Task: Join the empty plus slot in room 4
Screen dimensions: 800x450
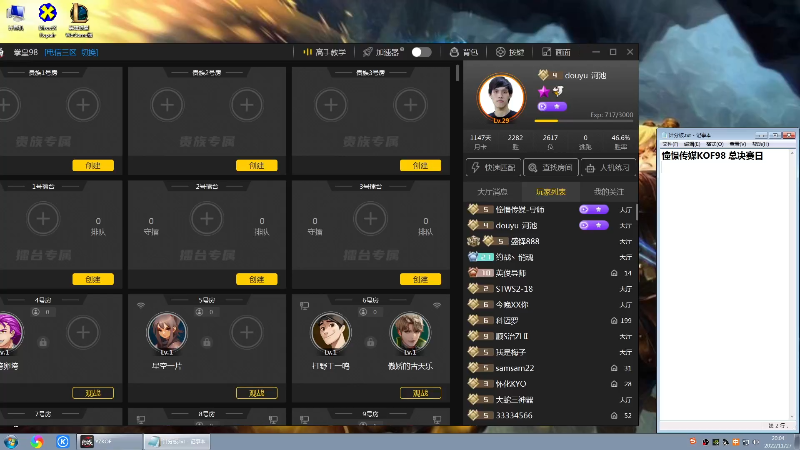Action: pyautogui.click(x=83, y=333)
